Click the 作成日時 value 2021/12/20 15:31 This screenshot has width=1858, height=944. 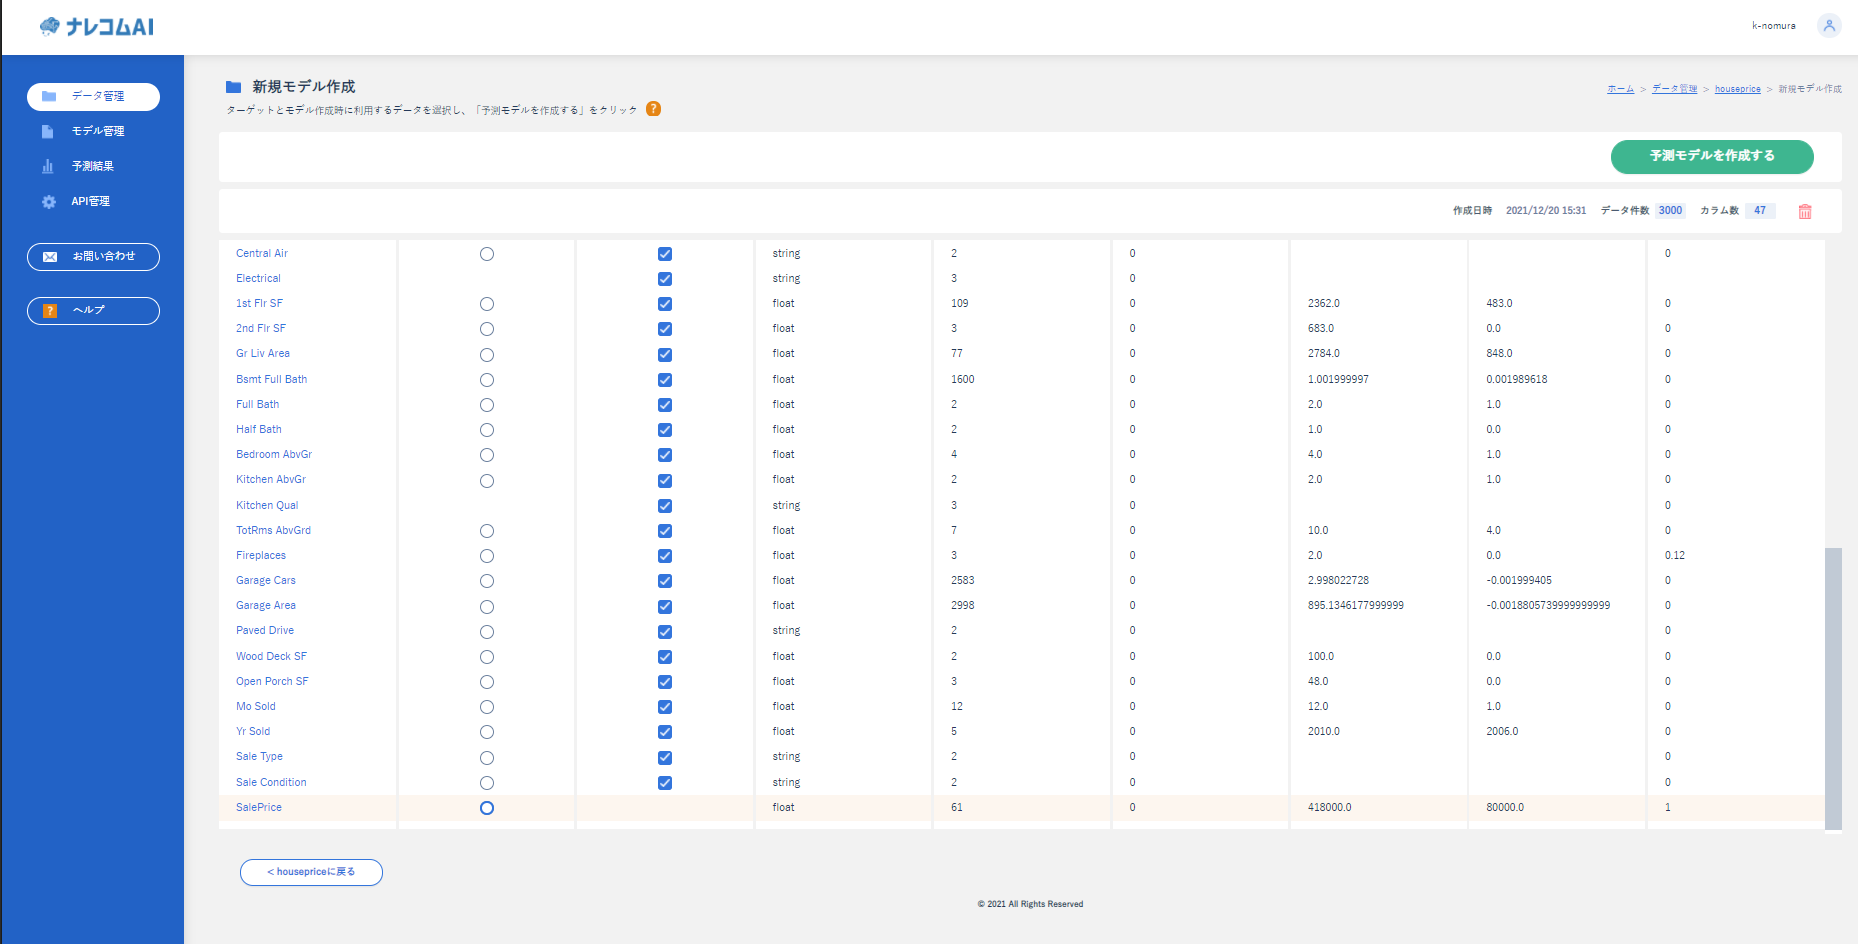(1546, 211)
